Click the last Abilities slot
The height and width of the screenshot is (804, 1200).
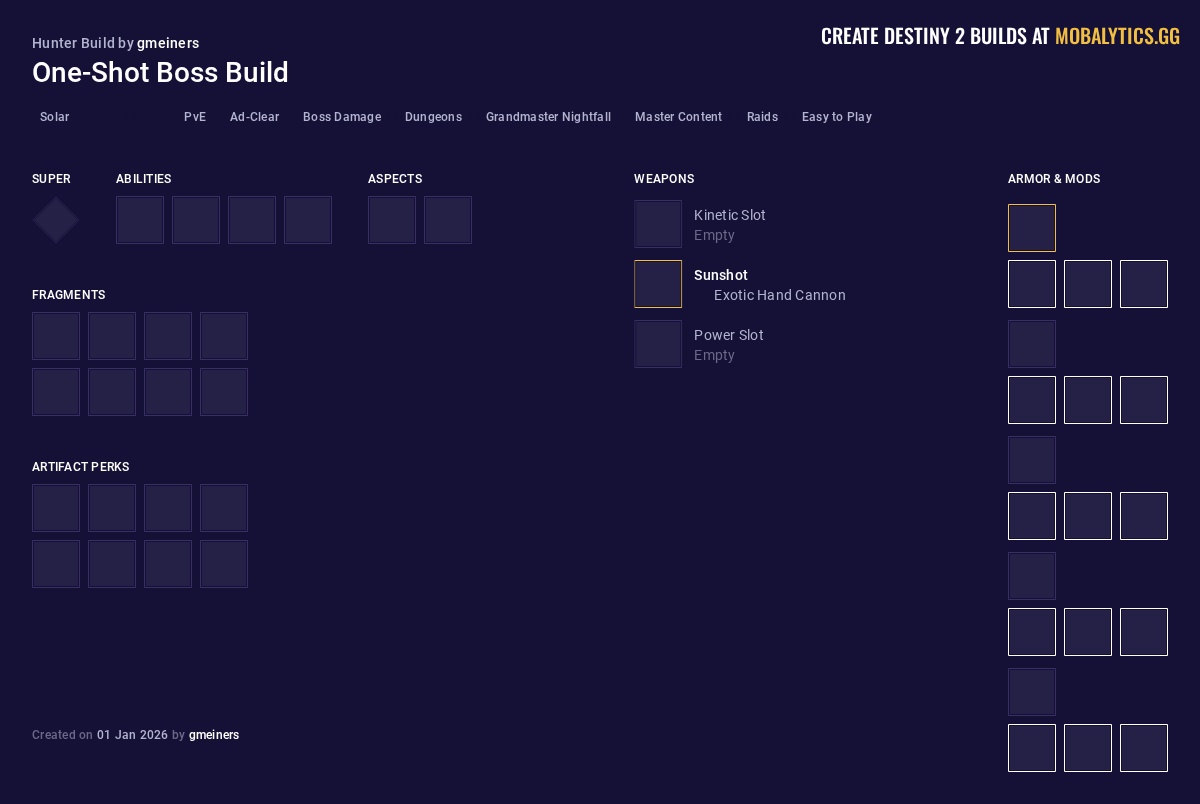click(308, 220)
